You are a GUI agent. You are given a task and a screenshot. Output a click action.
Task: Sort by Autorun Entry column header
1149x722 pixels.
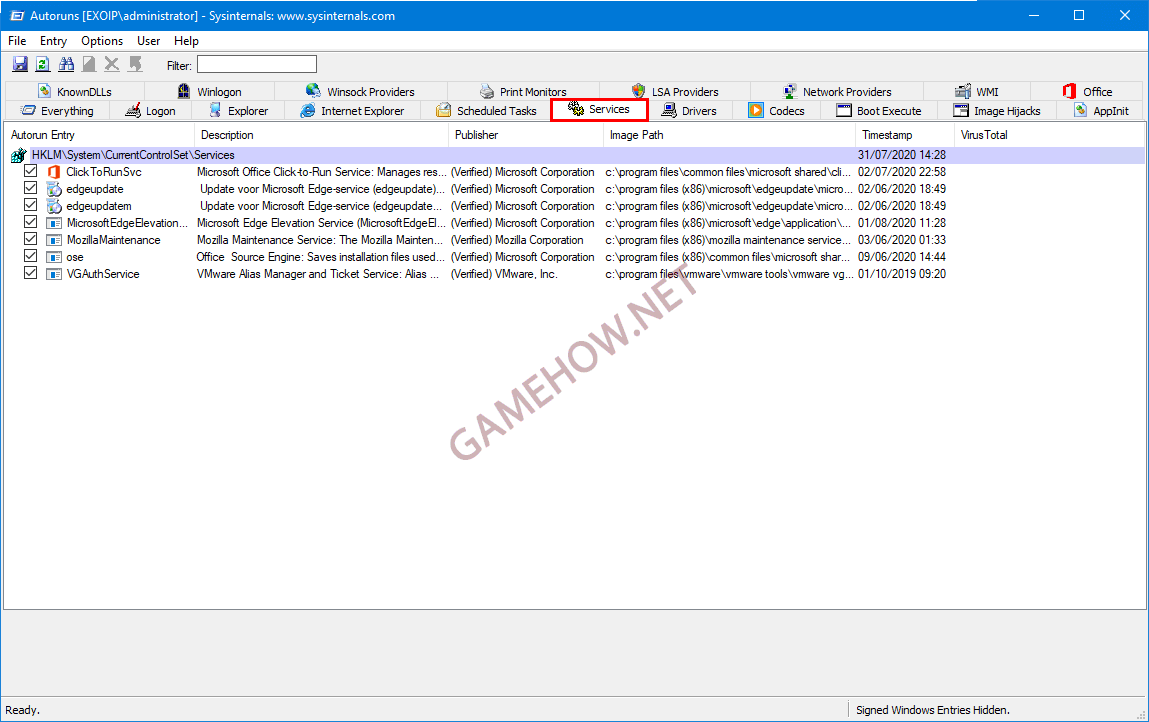(100, 135)
